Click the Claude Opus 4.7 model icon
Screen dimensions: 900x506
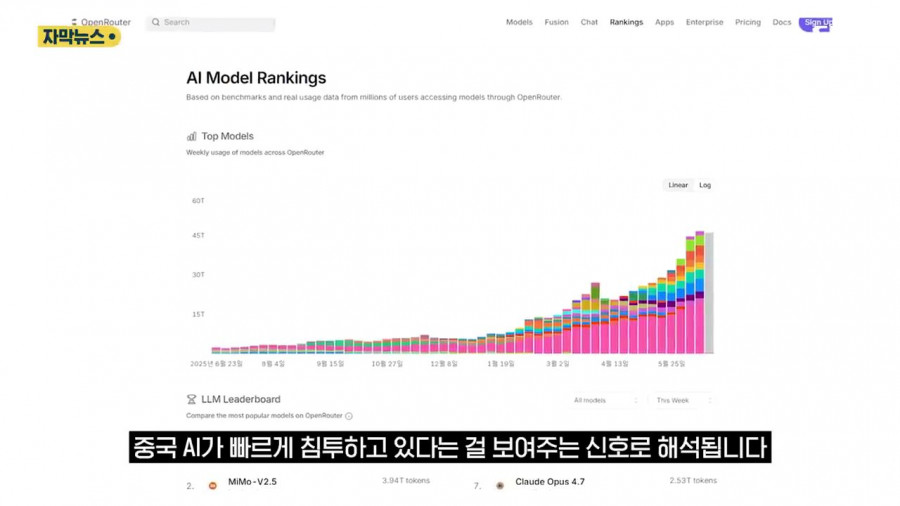(x=500, y=485)
